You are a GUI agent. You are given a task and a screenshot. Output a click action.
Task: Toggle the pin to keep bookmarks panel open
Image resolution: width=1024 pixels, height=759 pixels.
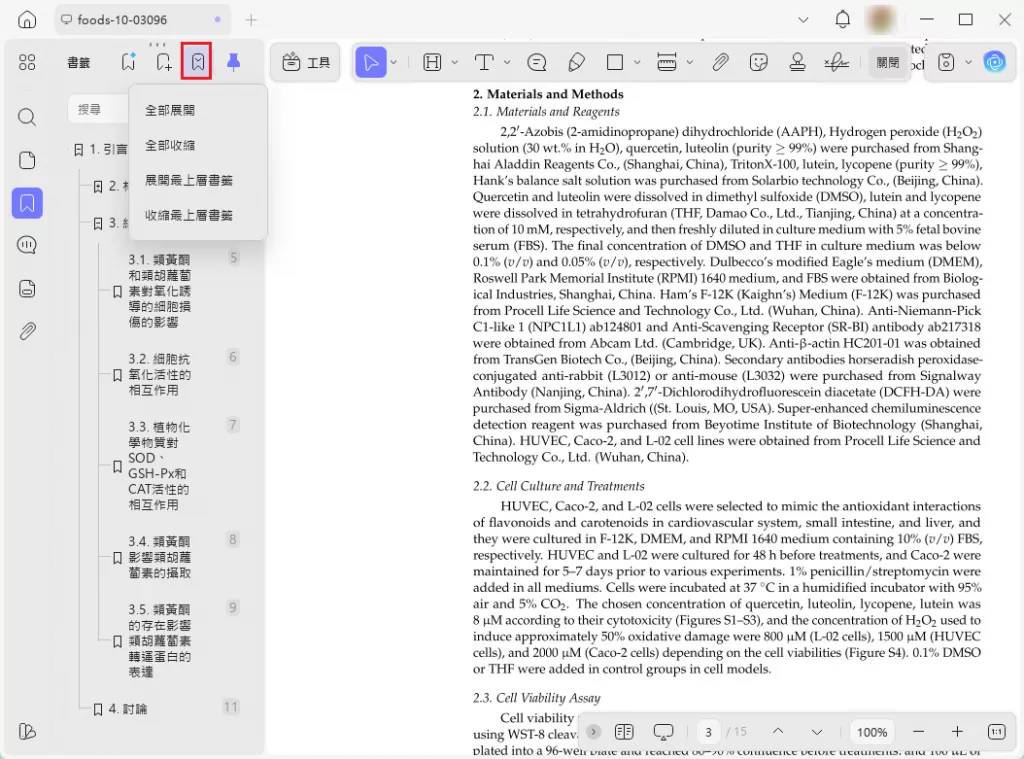[x=232, y=61]
